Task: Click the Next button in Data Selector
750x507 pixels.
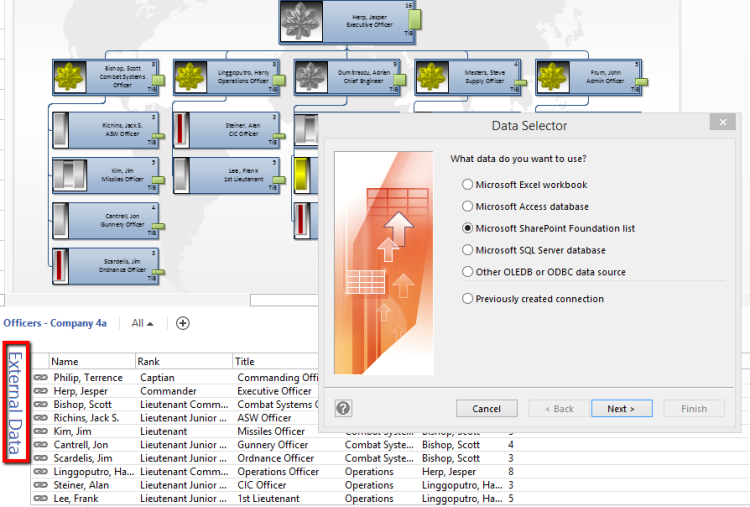Action: 621,408
